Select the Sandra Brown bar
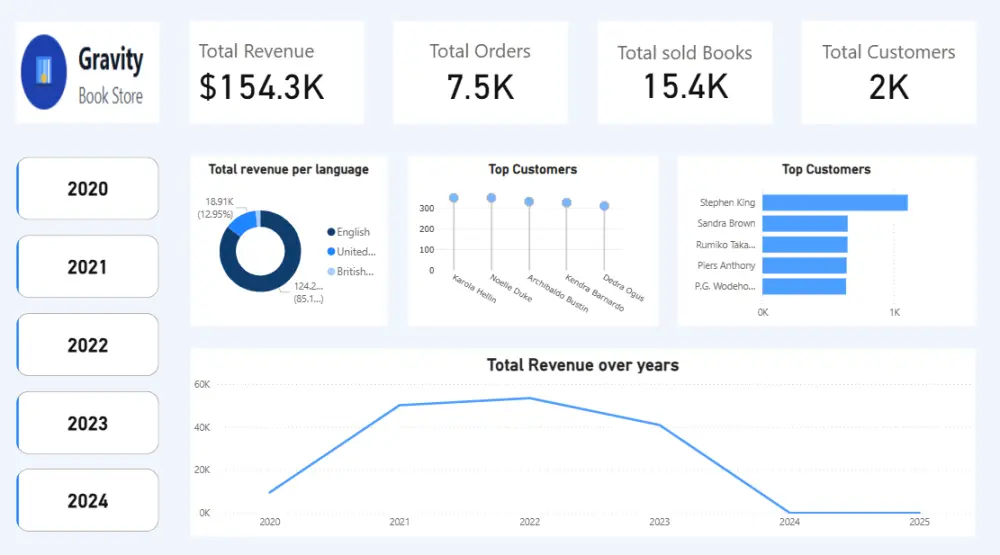This screenshot has height=555, width=1000. 805,223
